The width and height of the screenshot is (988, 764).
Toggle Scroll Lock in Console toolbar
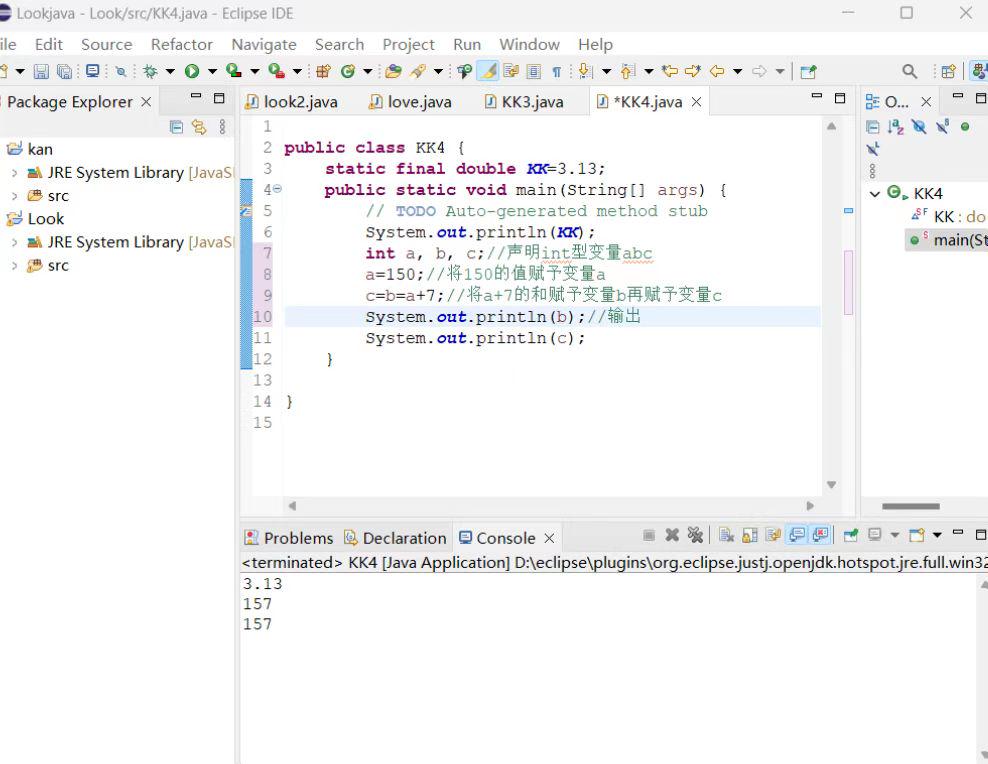tap(750, 535)
